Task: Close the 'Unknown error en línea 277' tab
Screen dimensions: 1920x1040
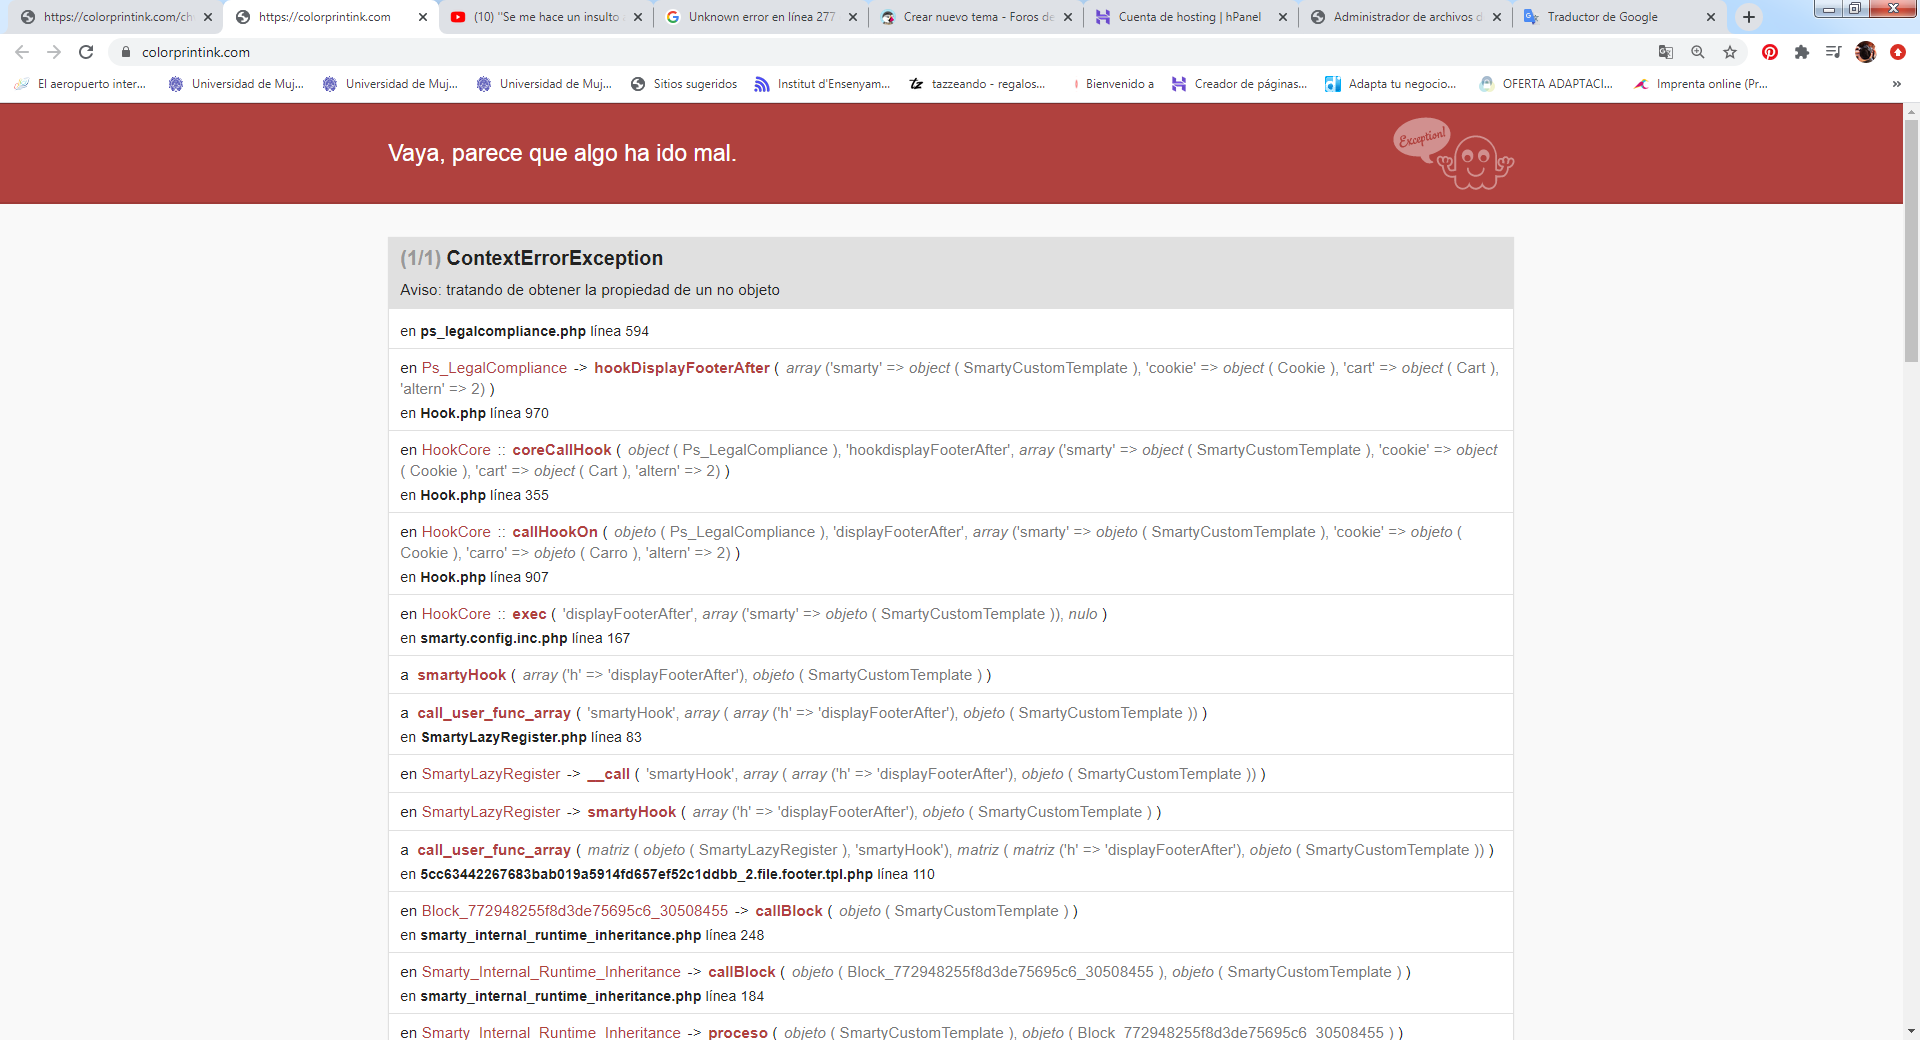Action: [x=853, y=17]
